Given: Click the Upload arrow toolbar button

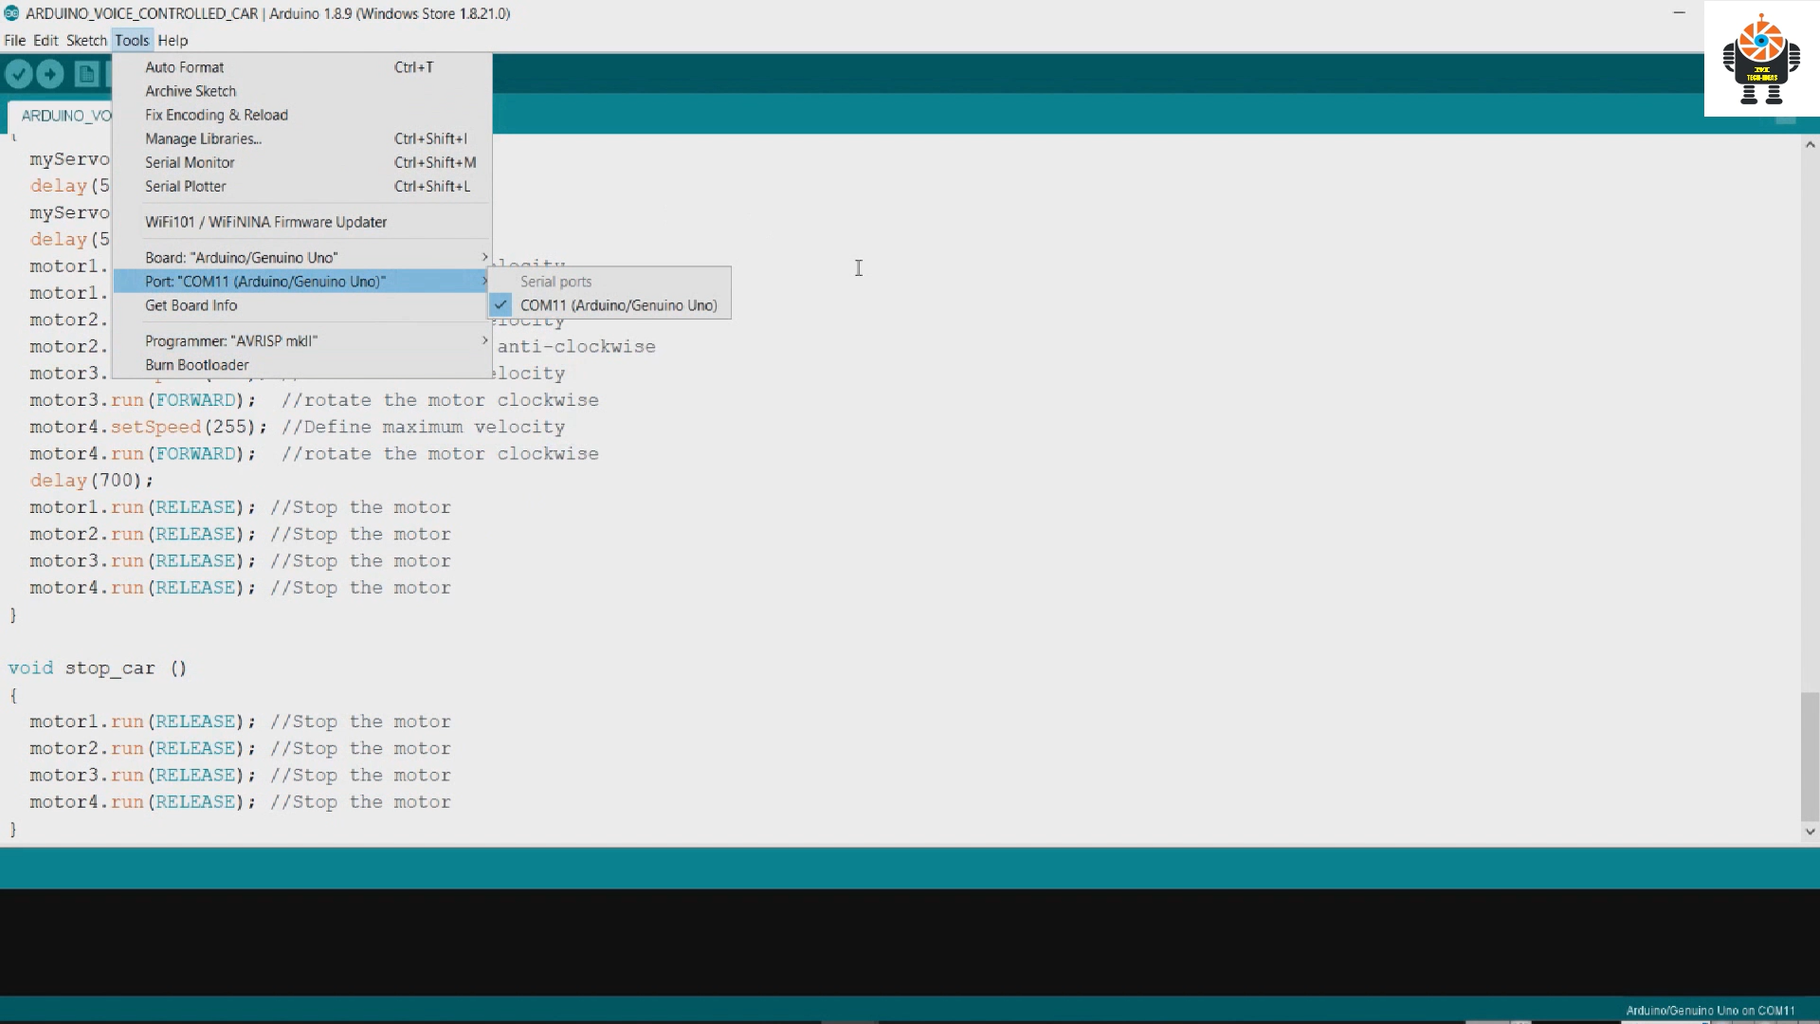Looking at the screenshot, I should click(50, 74).
